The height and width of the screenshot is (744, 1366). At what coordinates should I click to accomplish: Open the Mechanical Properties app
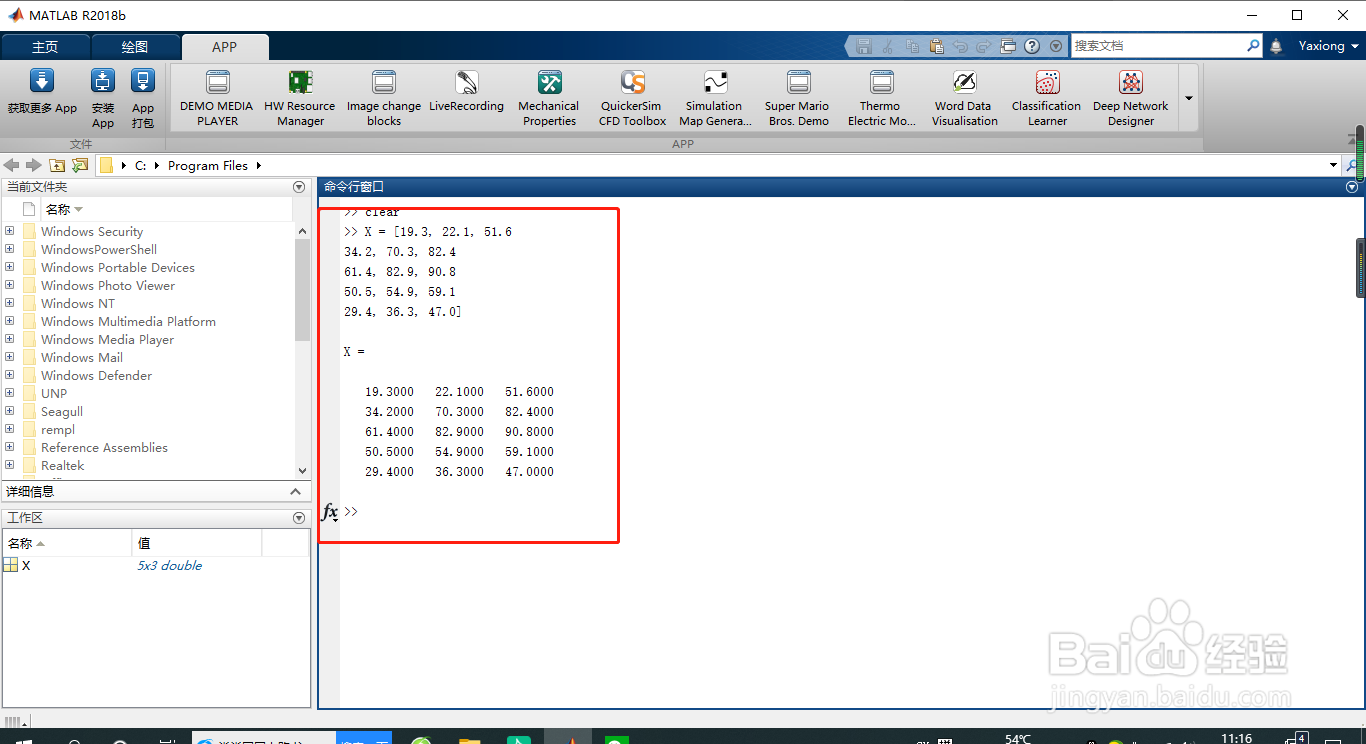(549, 98)
